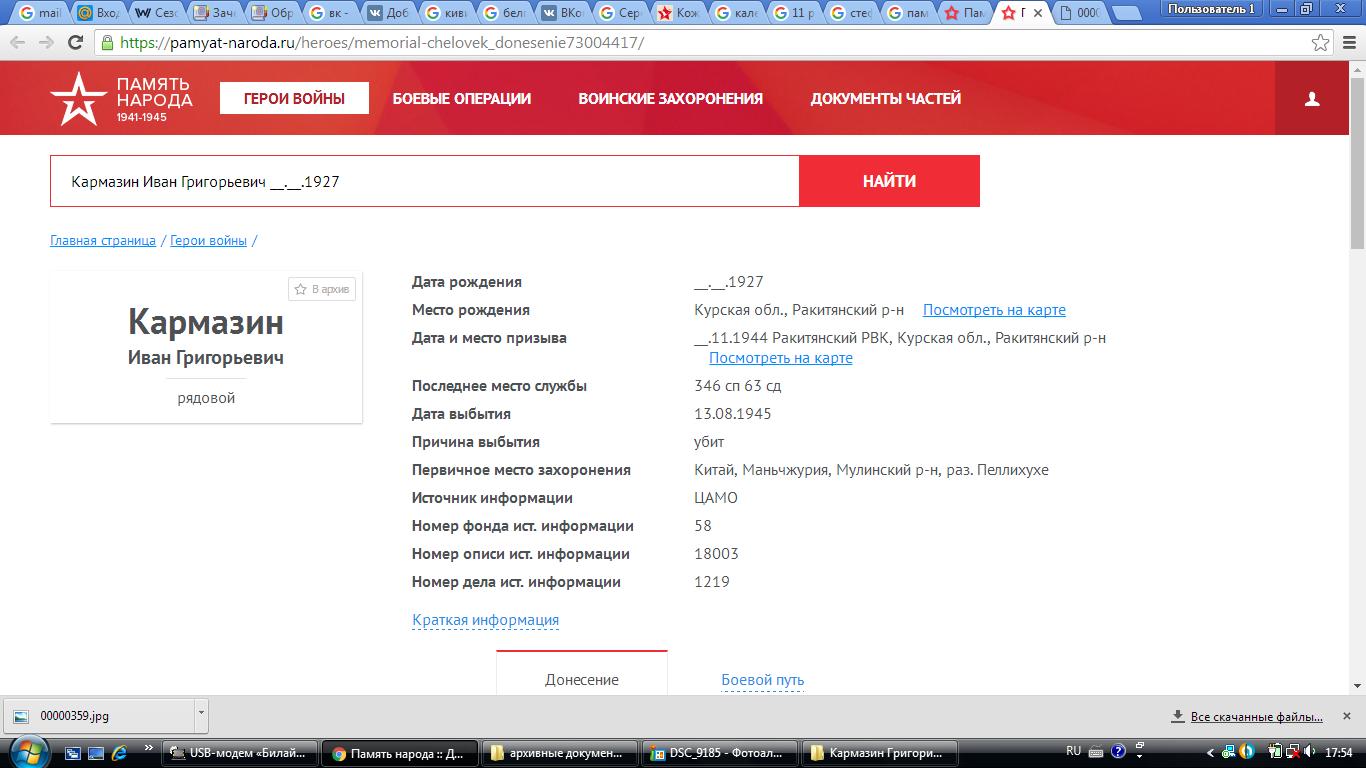
Task: Expand the 'Краткая информация' section
Action: click(485, 620)
